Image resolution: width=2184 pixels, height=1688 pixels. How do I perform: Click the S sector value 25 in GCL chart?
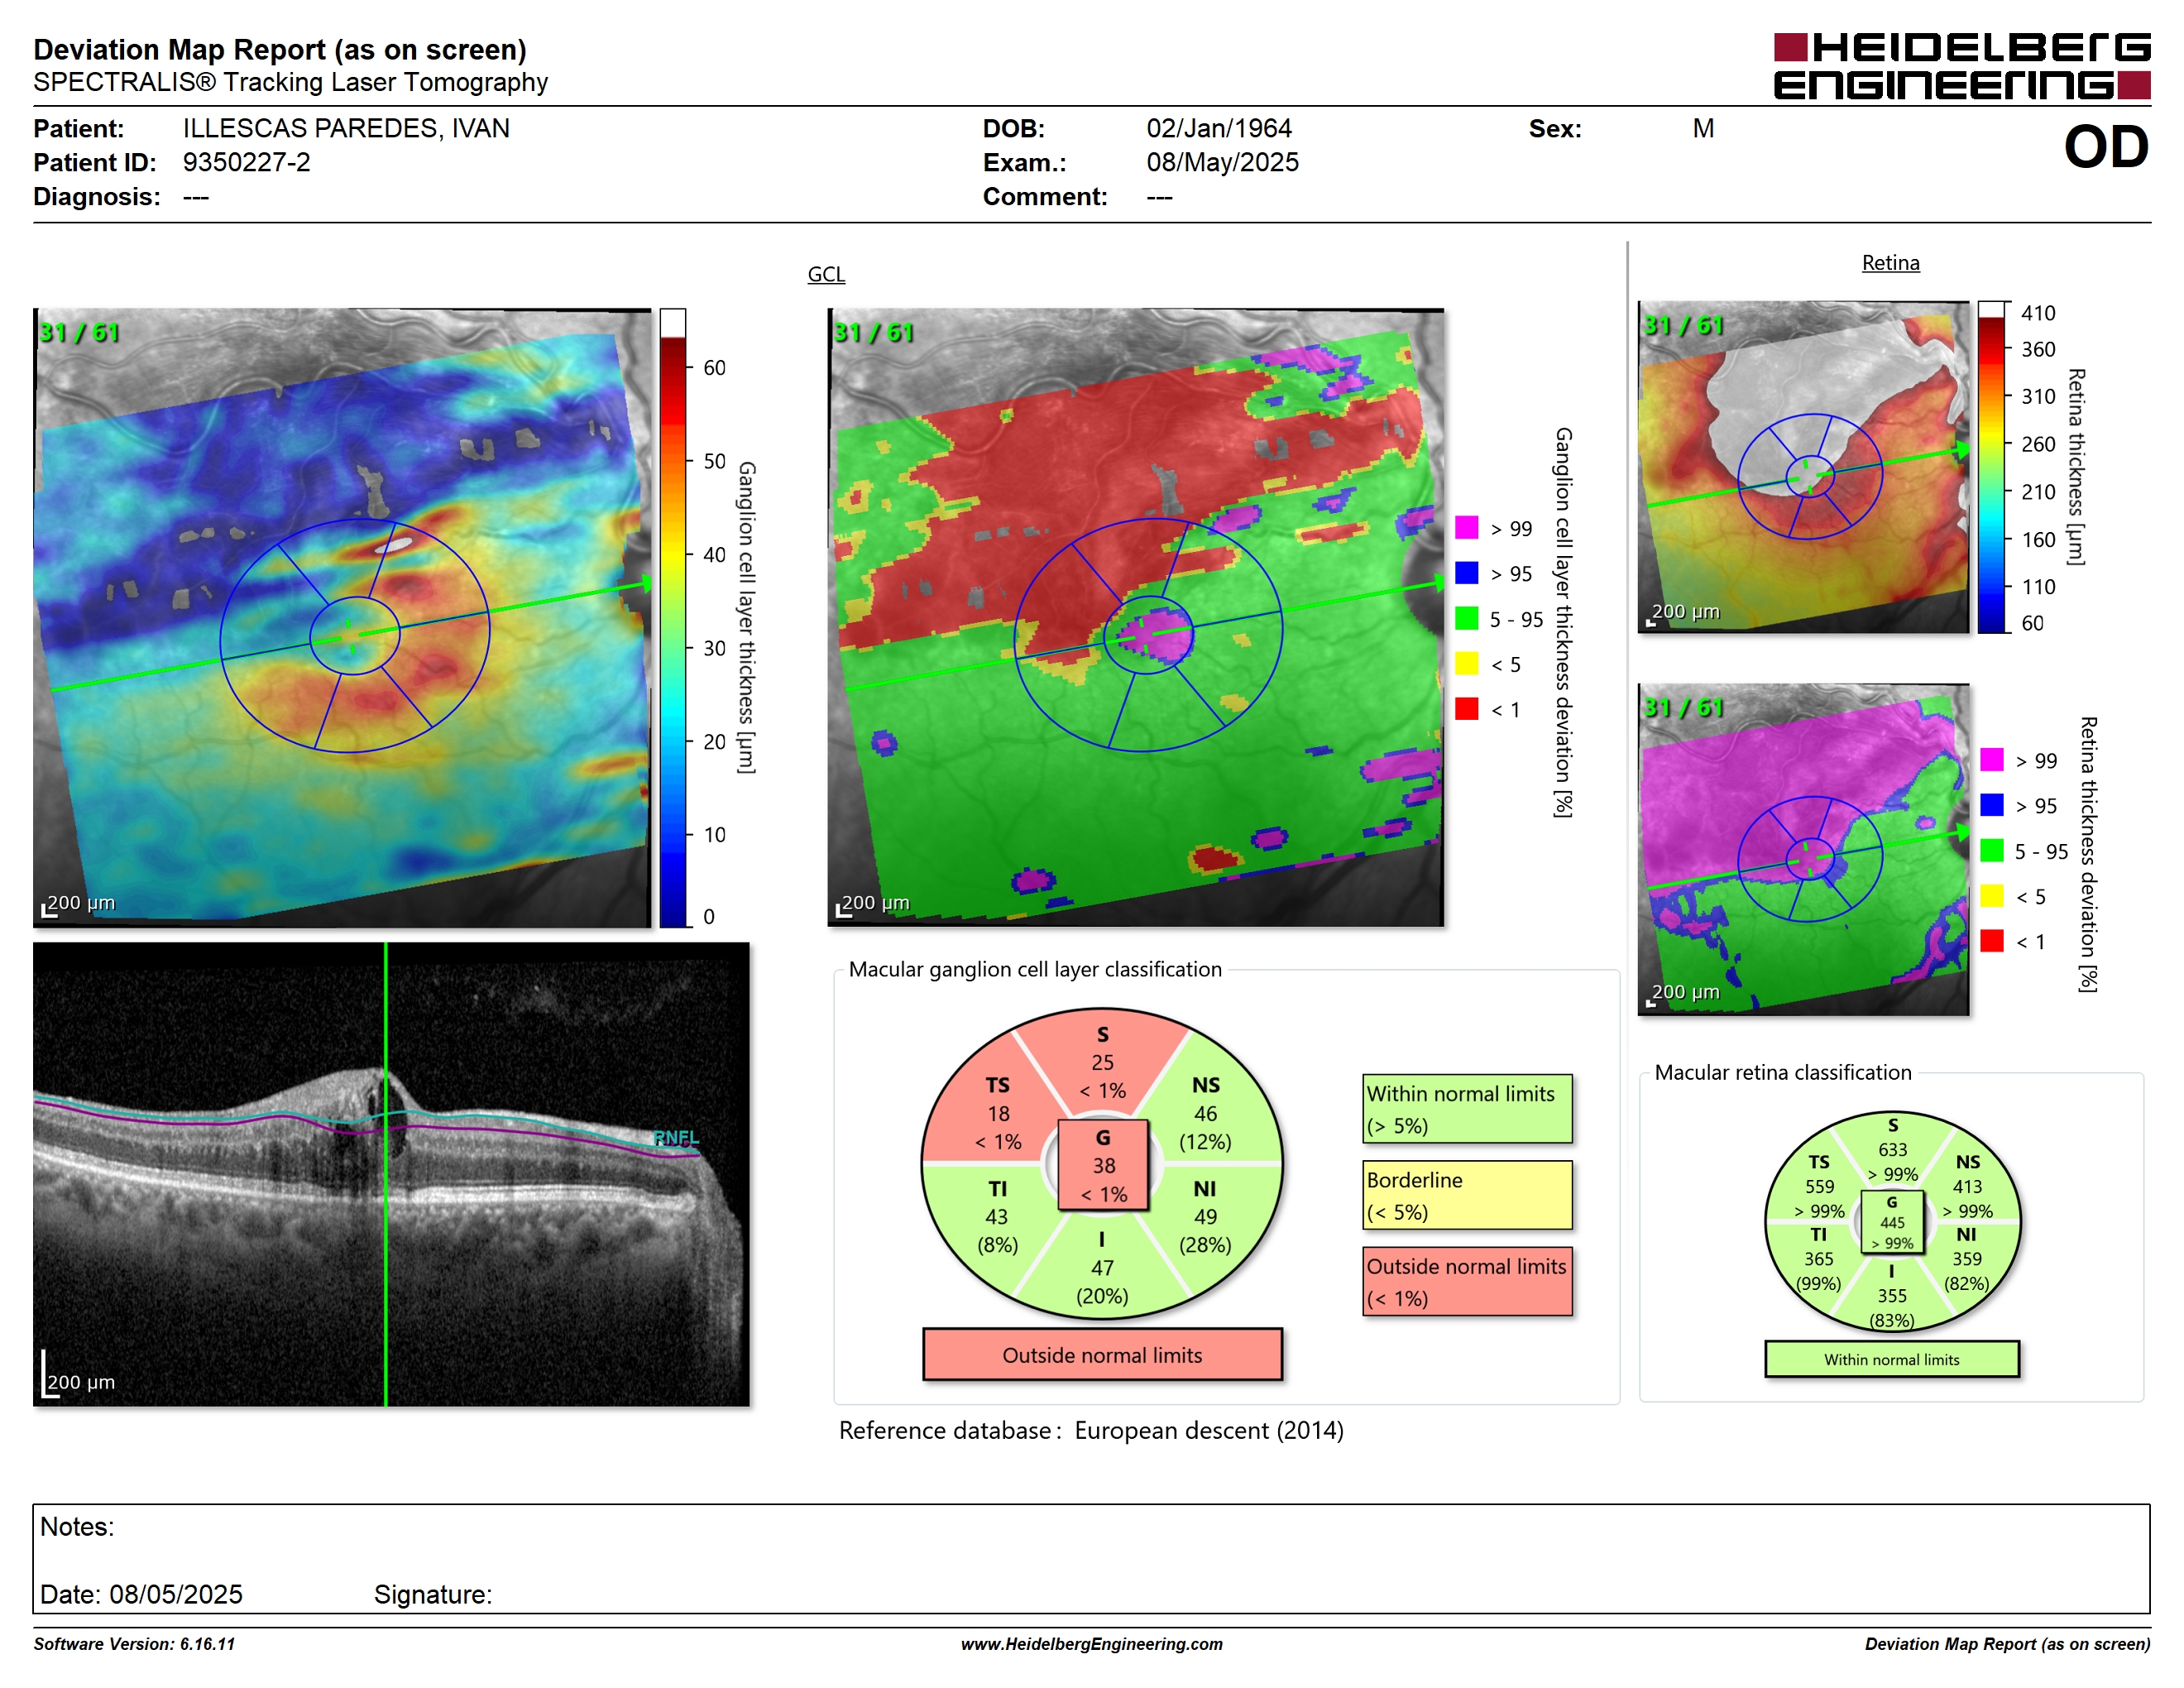point(1102,1062)
